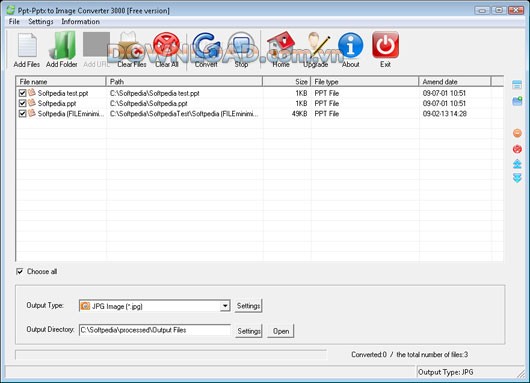
Task: Click the orange remove icon in sidebar
Action: 517,133
